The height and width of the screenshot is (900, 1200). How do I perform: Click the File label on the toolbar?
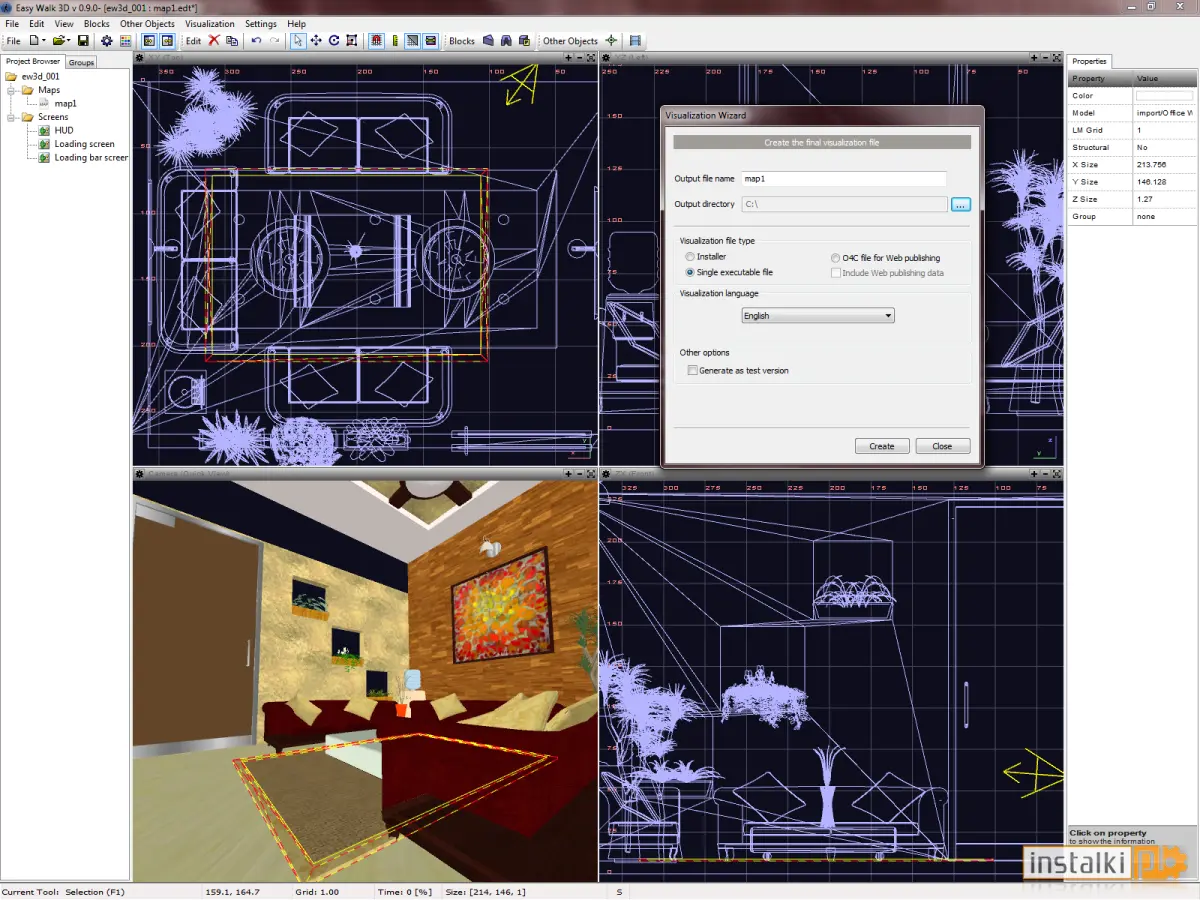click(14, 41)
